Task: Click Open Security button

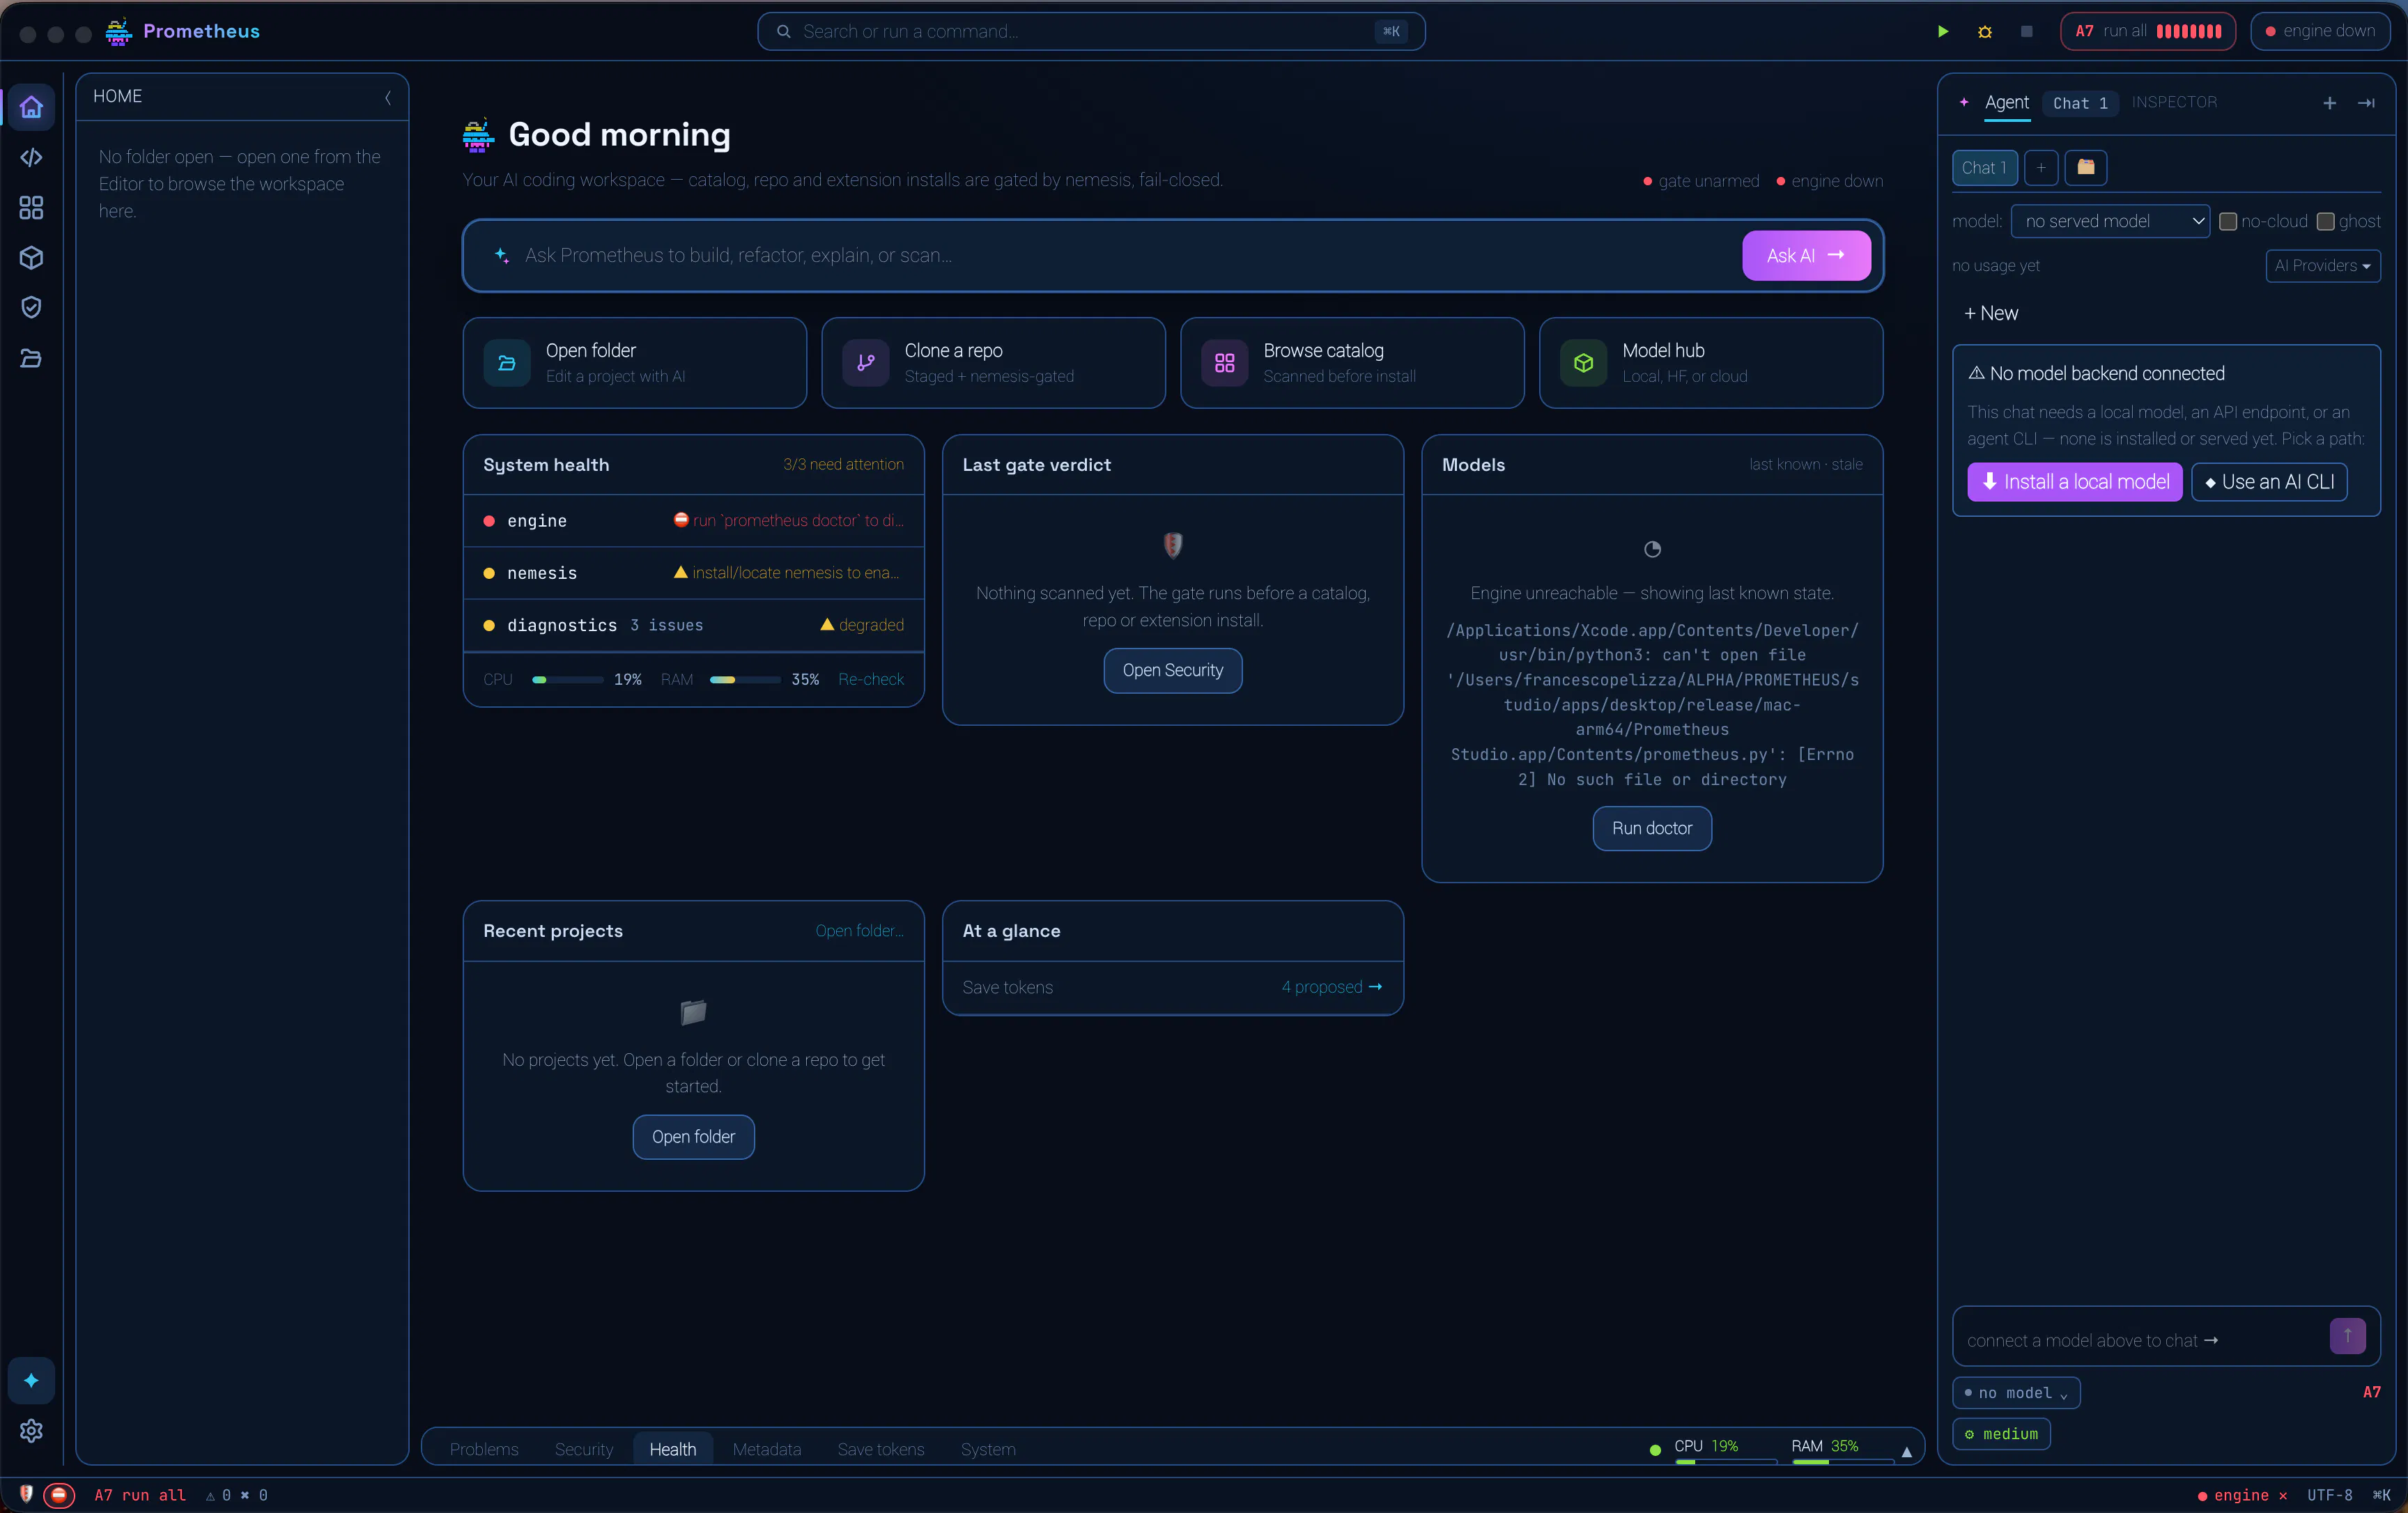Action: click(x=1172, y=670)
